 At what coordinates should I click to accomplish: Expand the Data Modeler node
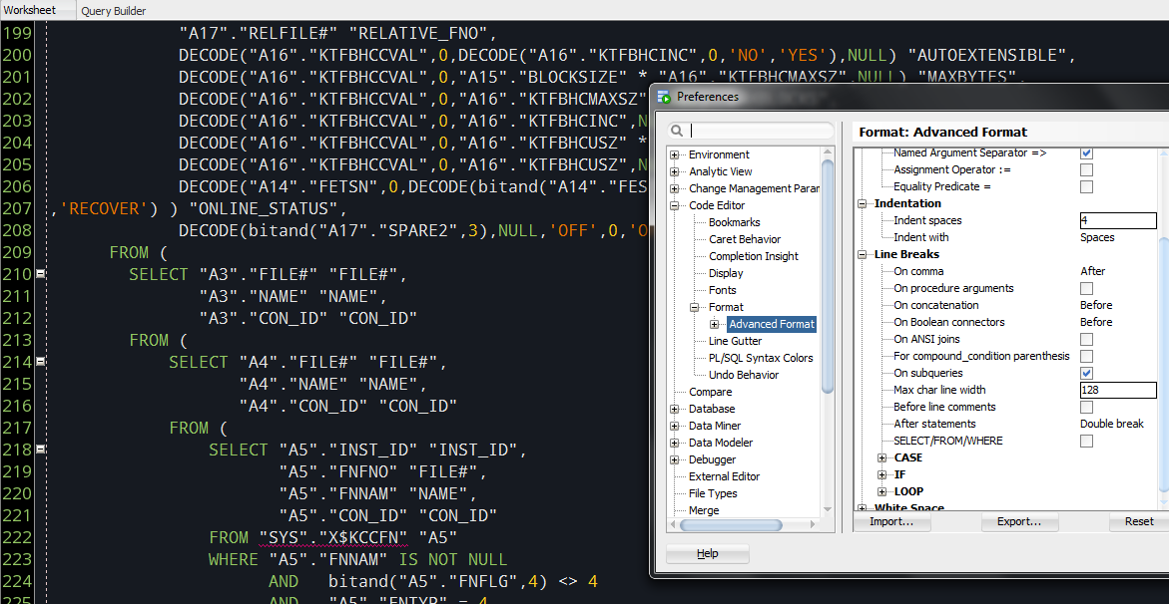(x=675, y=443)
